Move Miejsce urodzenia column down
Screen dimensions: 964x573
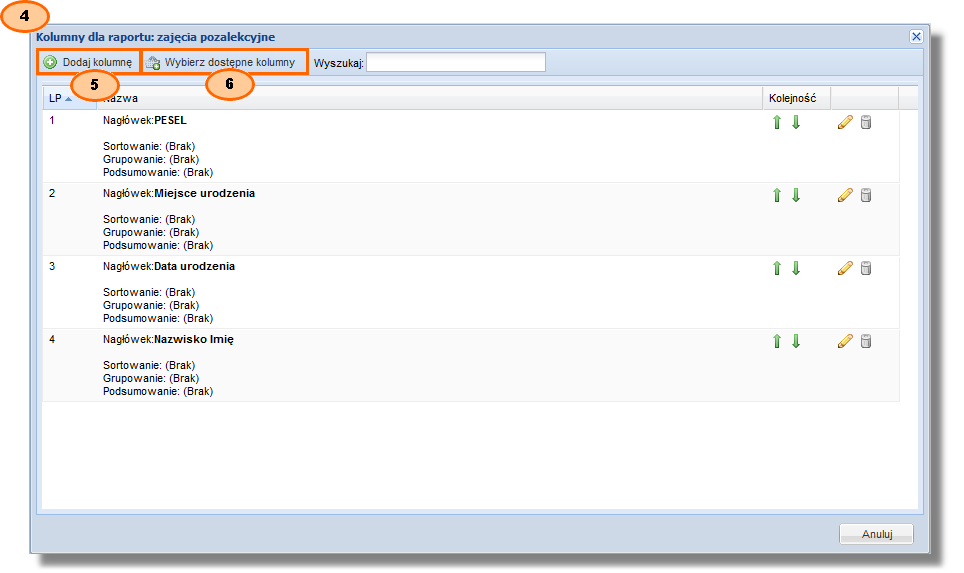[x=796, y=195]
